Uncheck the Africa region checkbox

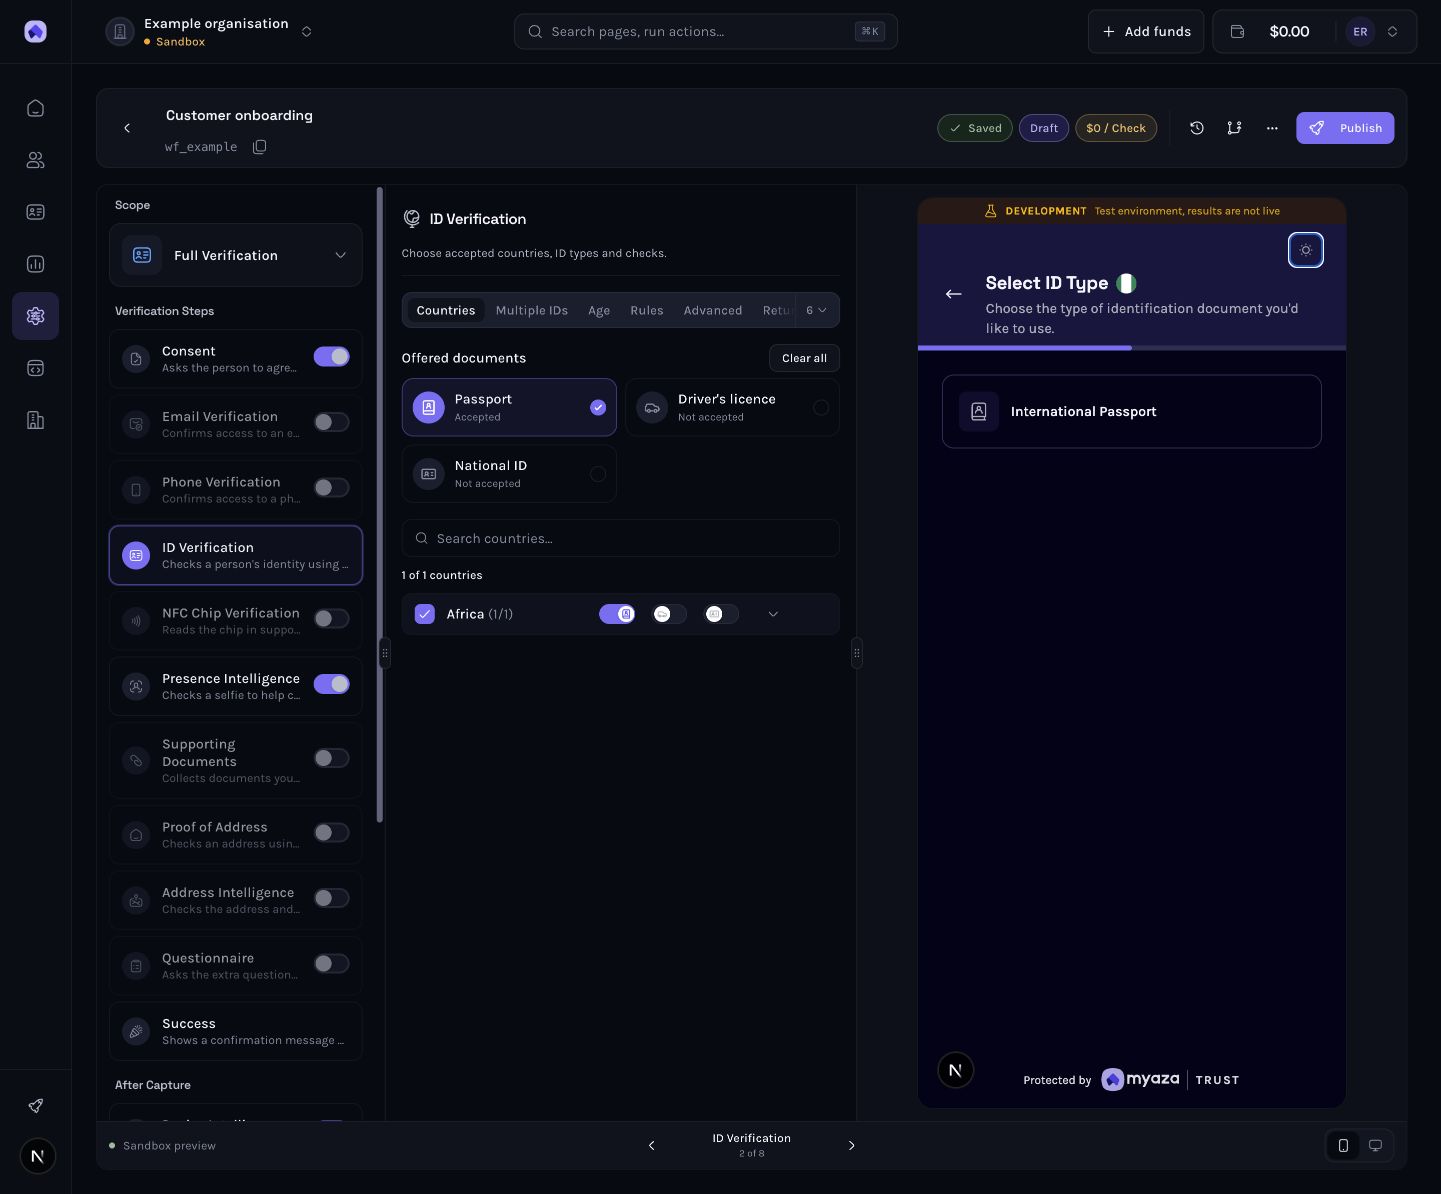coord(425,614)
